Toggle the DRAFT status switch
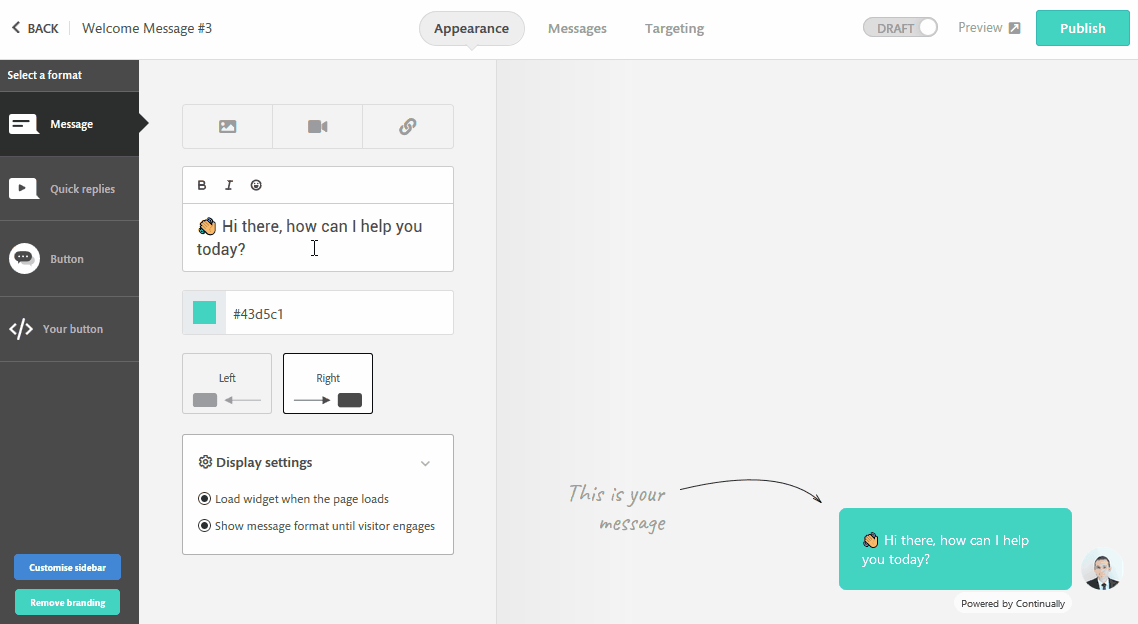Screen dimensions: 1138x624 900,27
